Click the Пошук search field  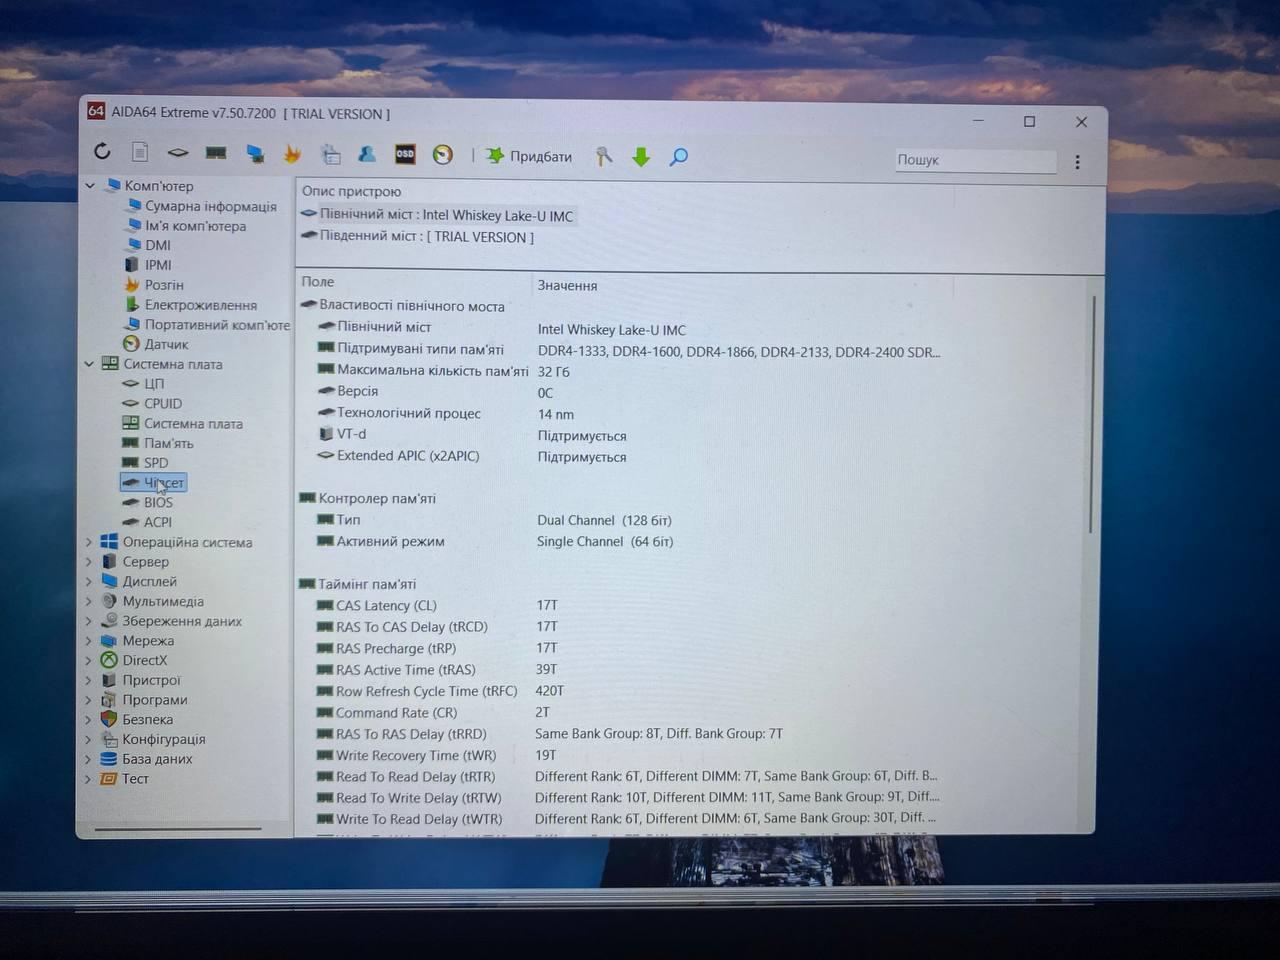[975, 160]
